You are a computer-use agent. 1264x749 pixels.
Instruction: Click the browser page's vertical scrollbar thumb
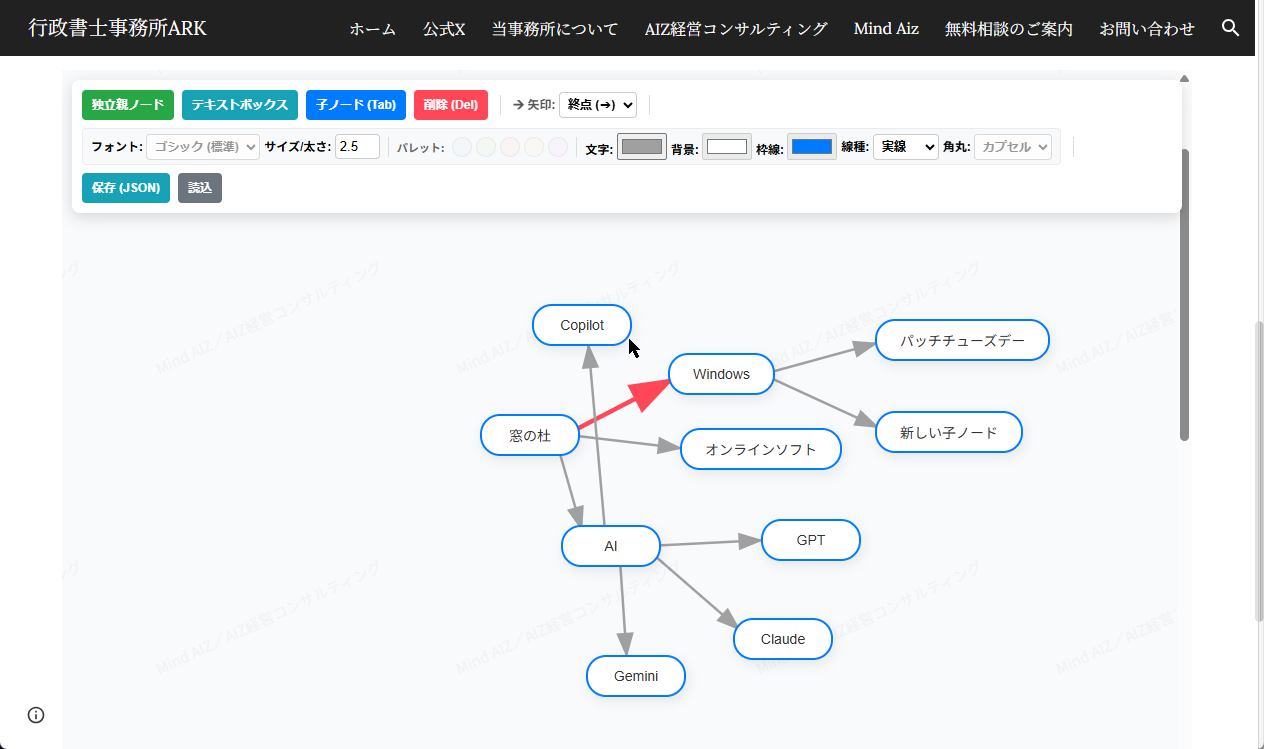[1259, 470]
